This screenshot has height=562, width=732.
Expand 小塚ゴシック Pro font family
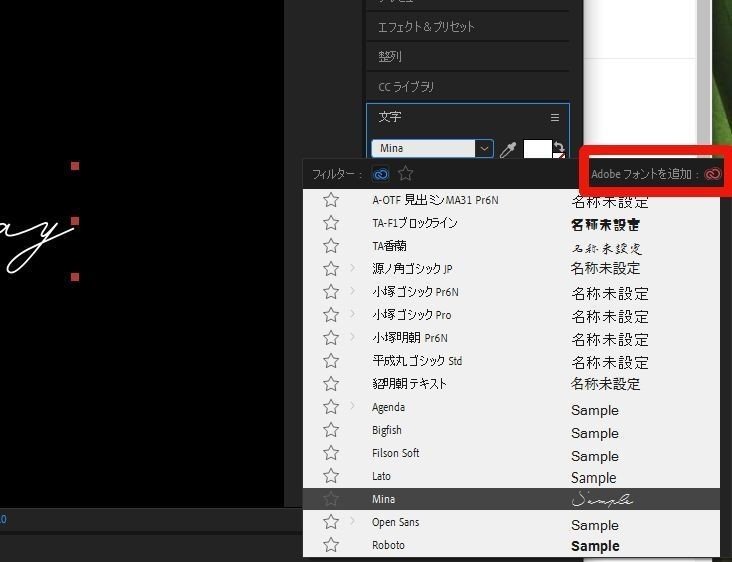(352, 314)
